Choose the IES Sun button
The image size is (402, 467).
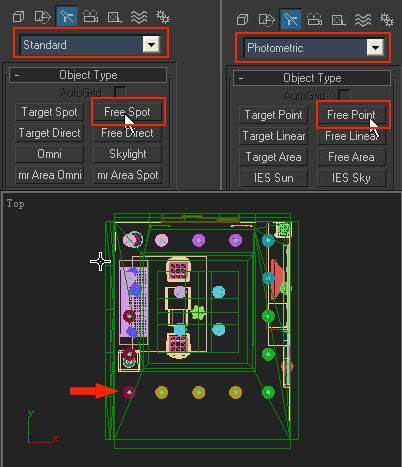coord(274,178)
